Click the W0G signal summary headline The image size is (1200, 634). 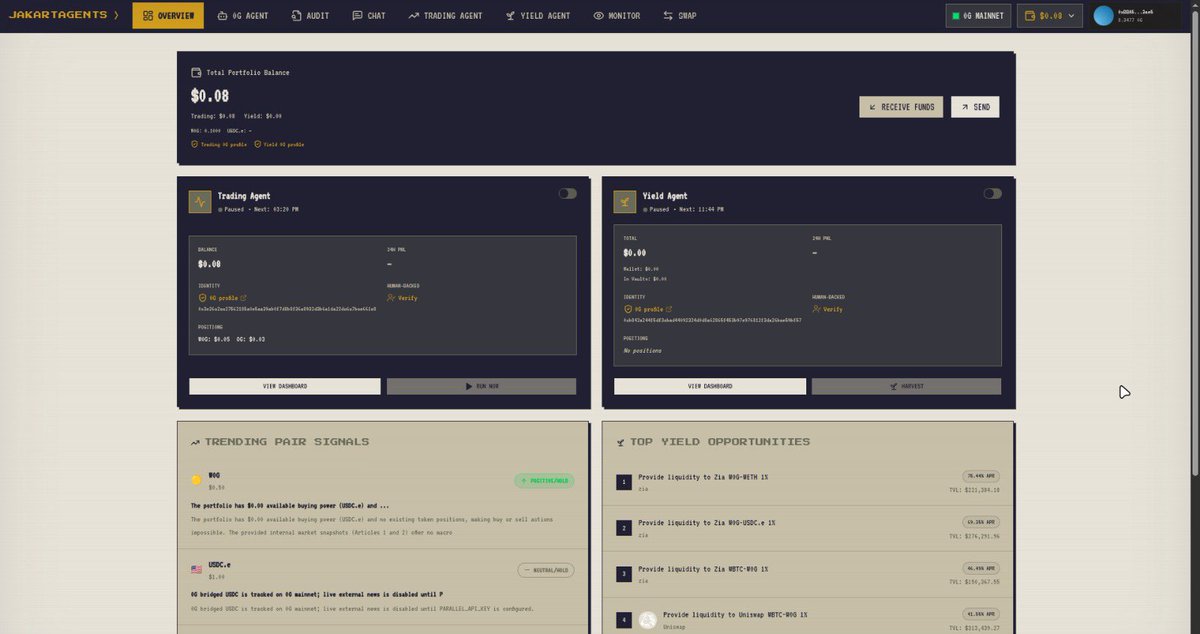coord(289,506)
